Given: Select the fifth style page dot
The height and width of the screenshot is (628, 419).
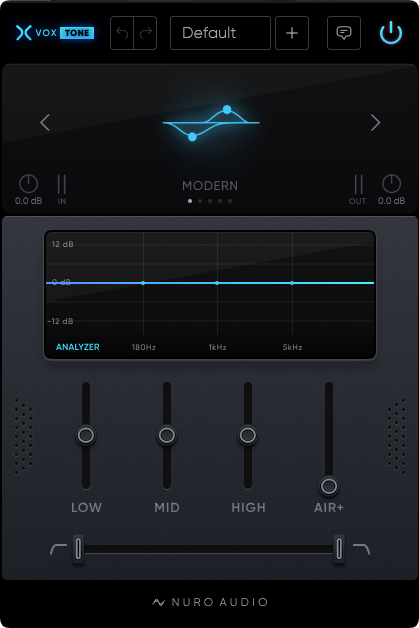Looking at the screenshot, I should click(x=230, y=201).
